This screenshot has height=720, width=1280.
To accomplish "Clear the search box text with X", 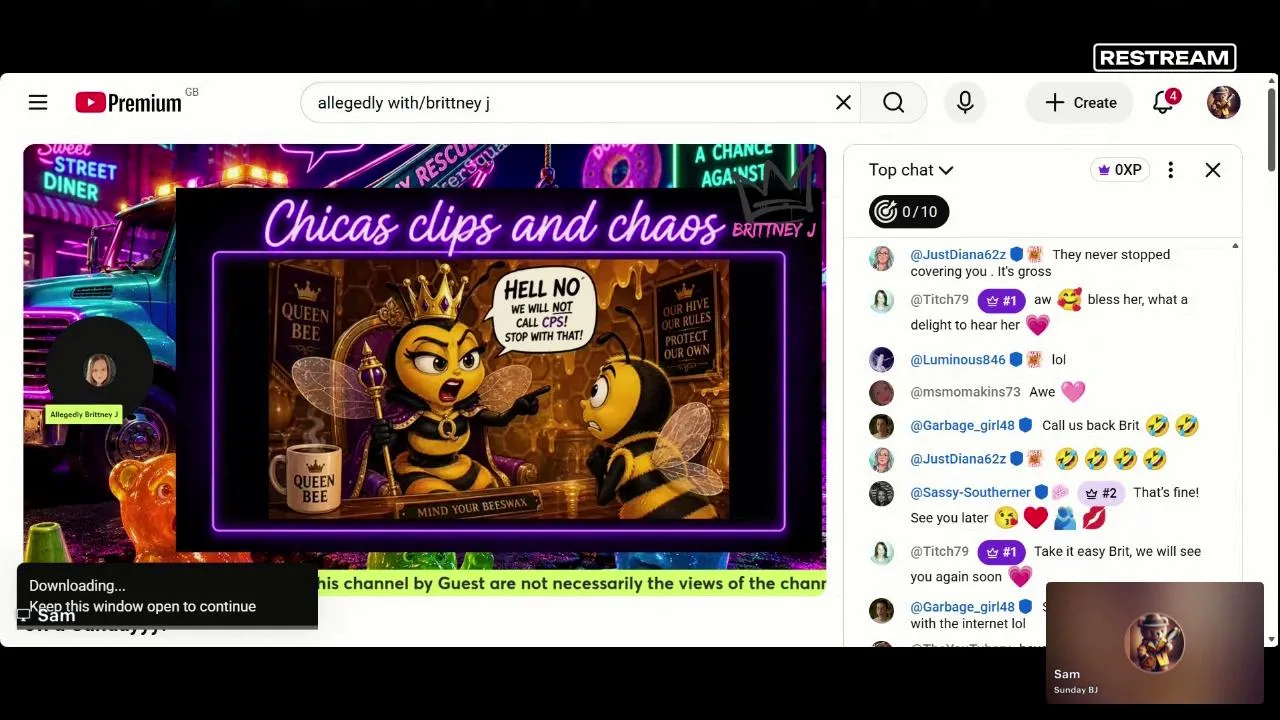I will tap(843, 102).
